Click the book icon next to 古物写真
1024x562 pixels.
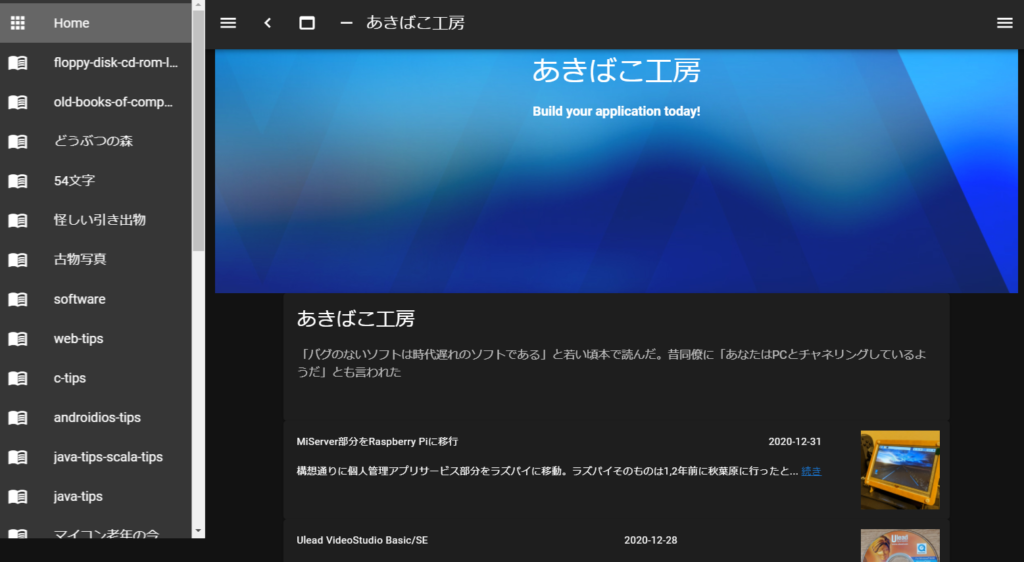[17, 260]
